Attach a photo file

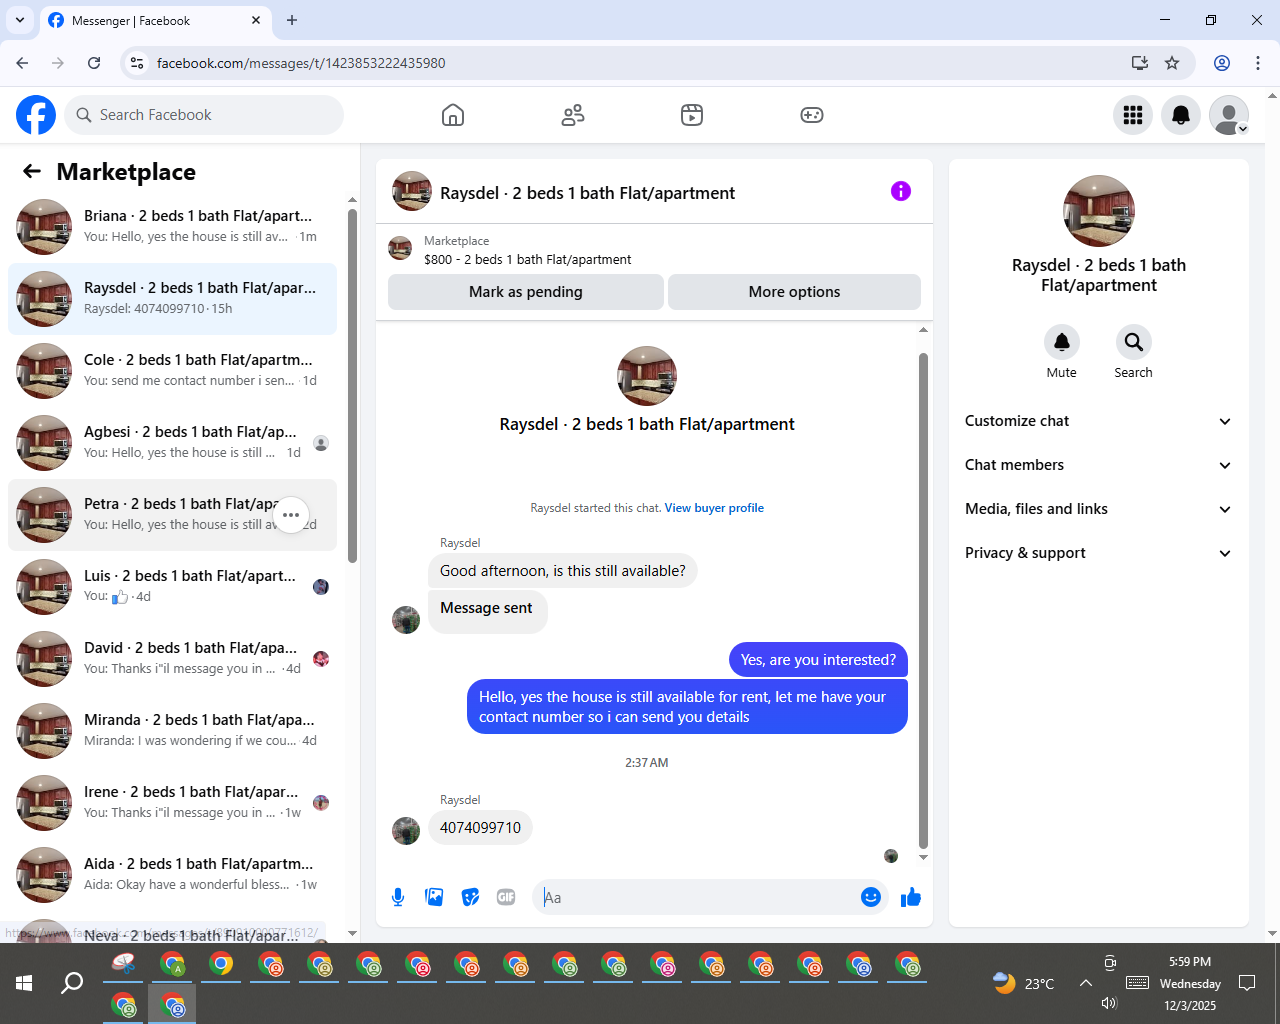pyautogui.click(x=434, y=897)
